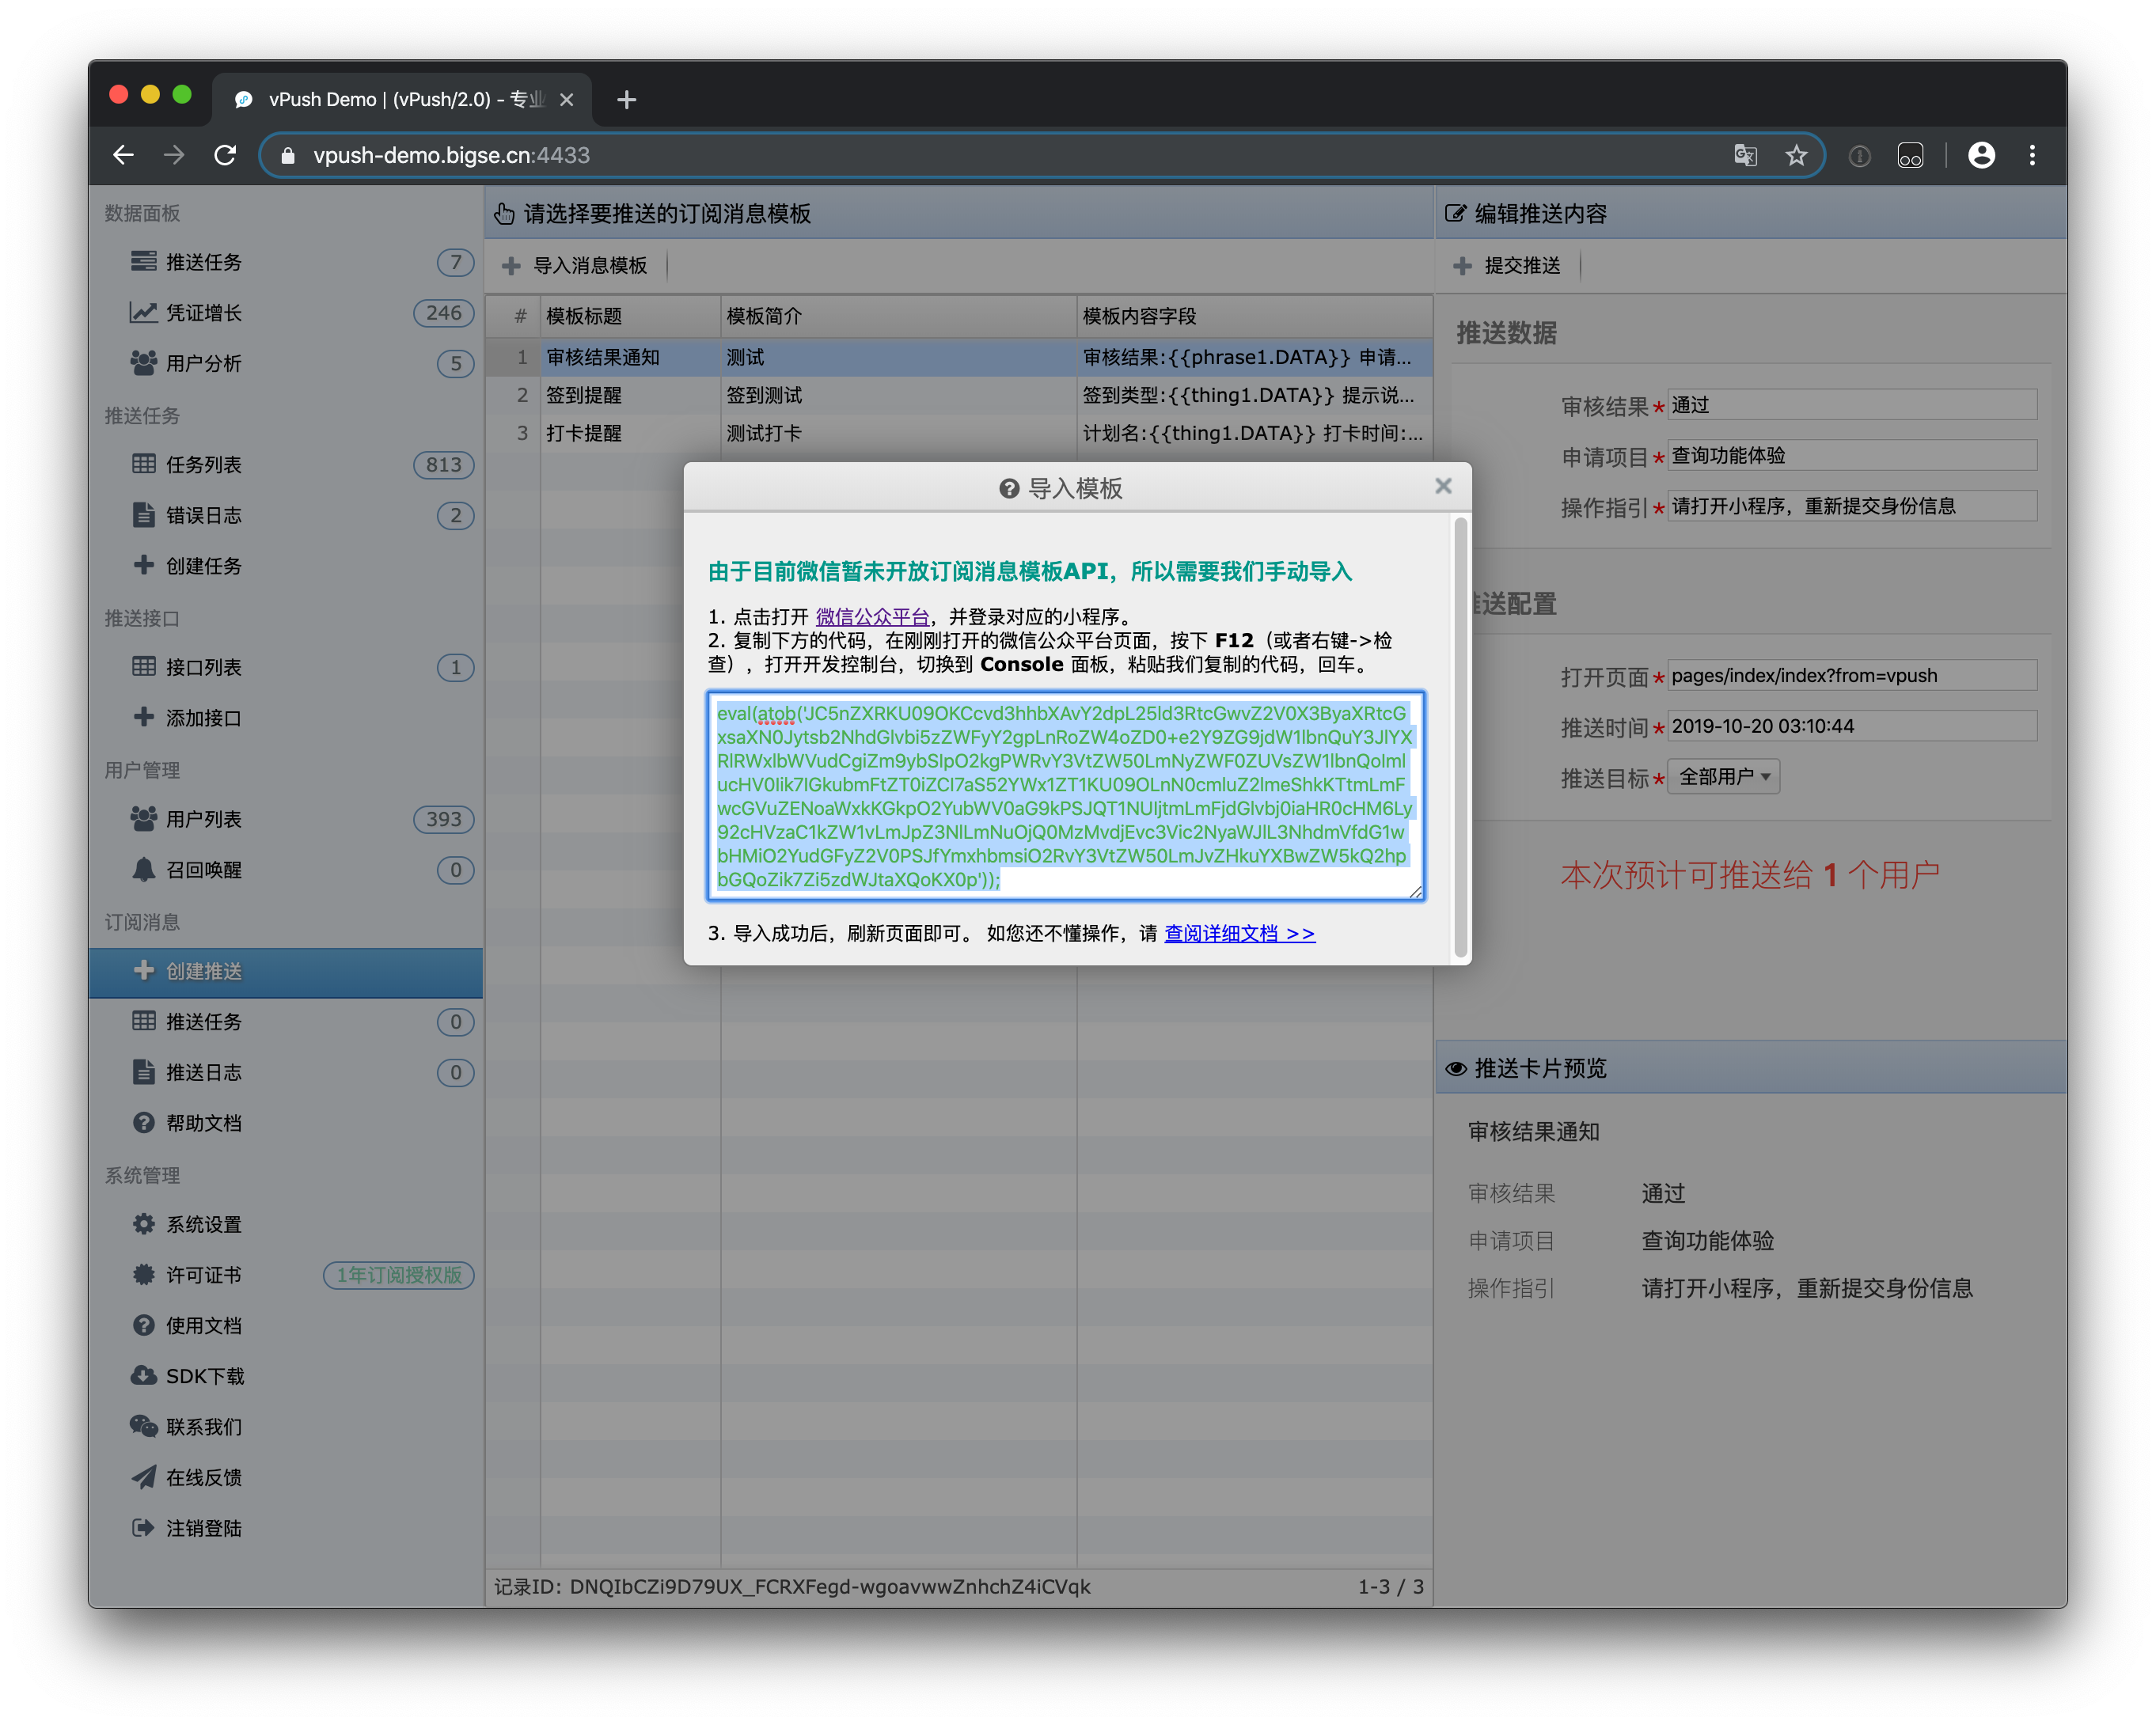Open 用户列表 users icon
This screenshot has width=2156, height=1725.
143,819
